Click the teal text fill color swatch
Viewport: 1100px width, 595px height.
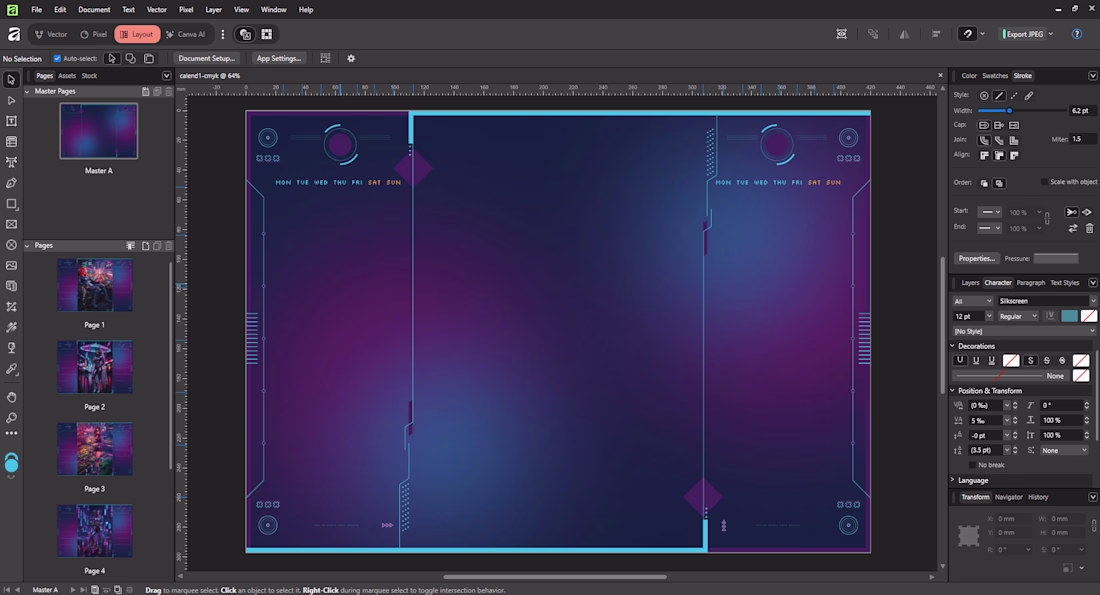1069,316
